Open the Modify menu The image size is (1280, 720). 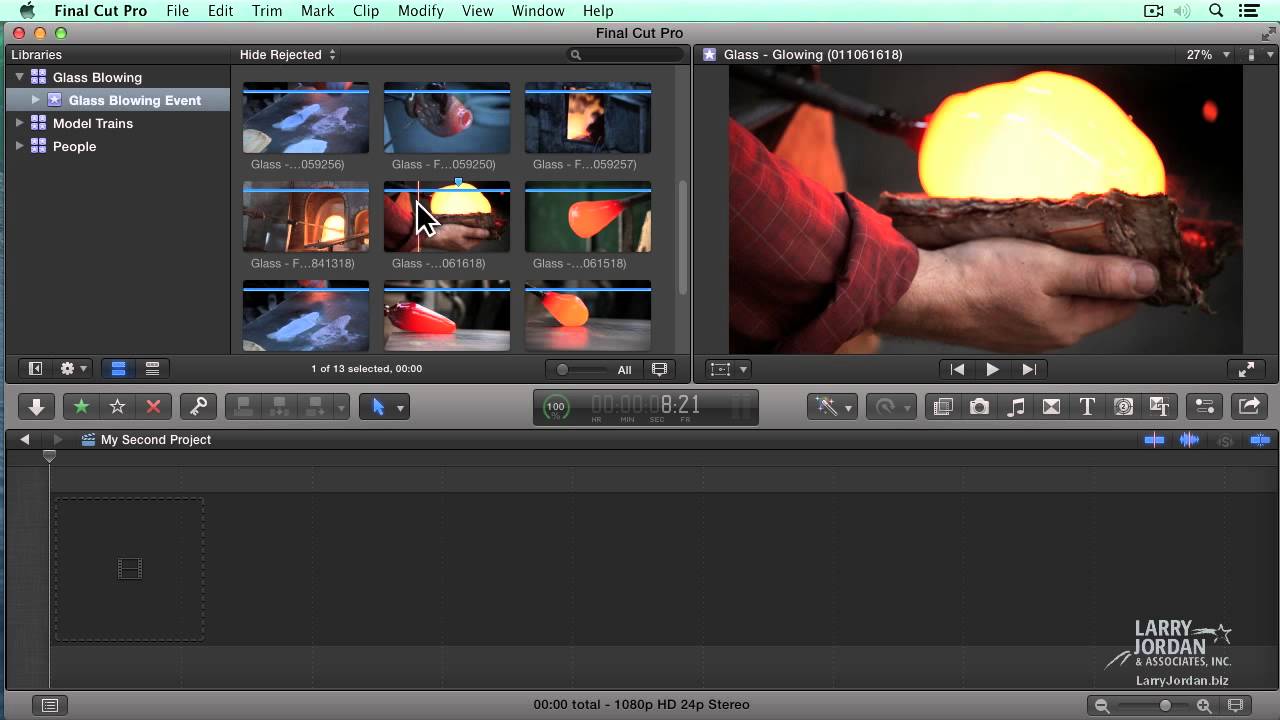[420, 11]
